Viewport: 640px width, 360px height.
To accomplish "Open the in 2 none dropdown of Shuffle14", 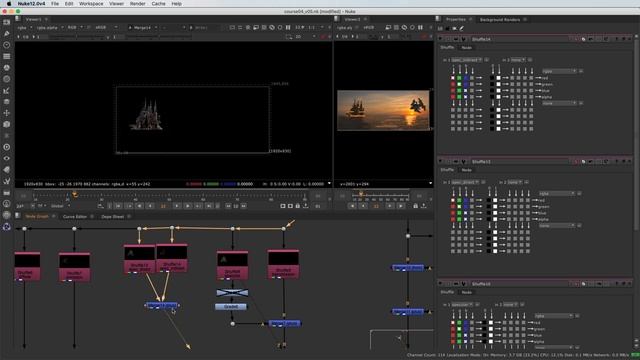I will [518, 60].
